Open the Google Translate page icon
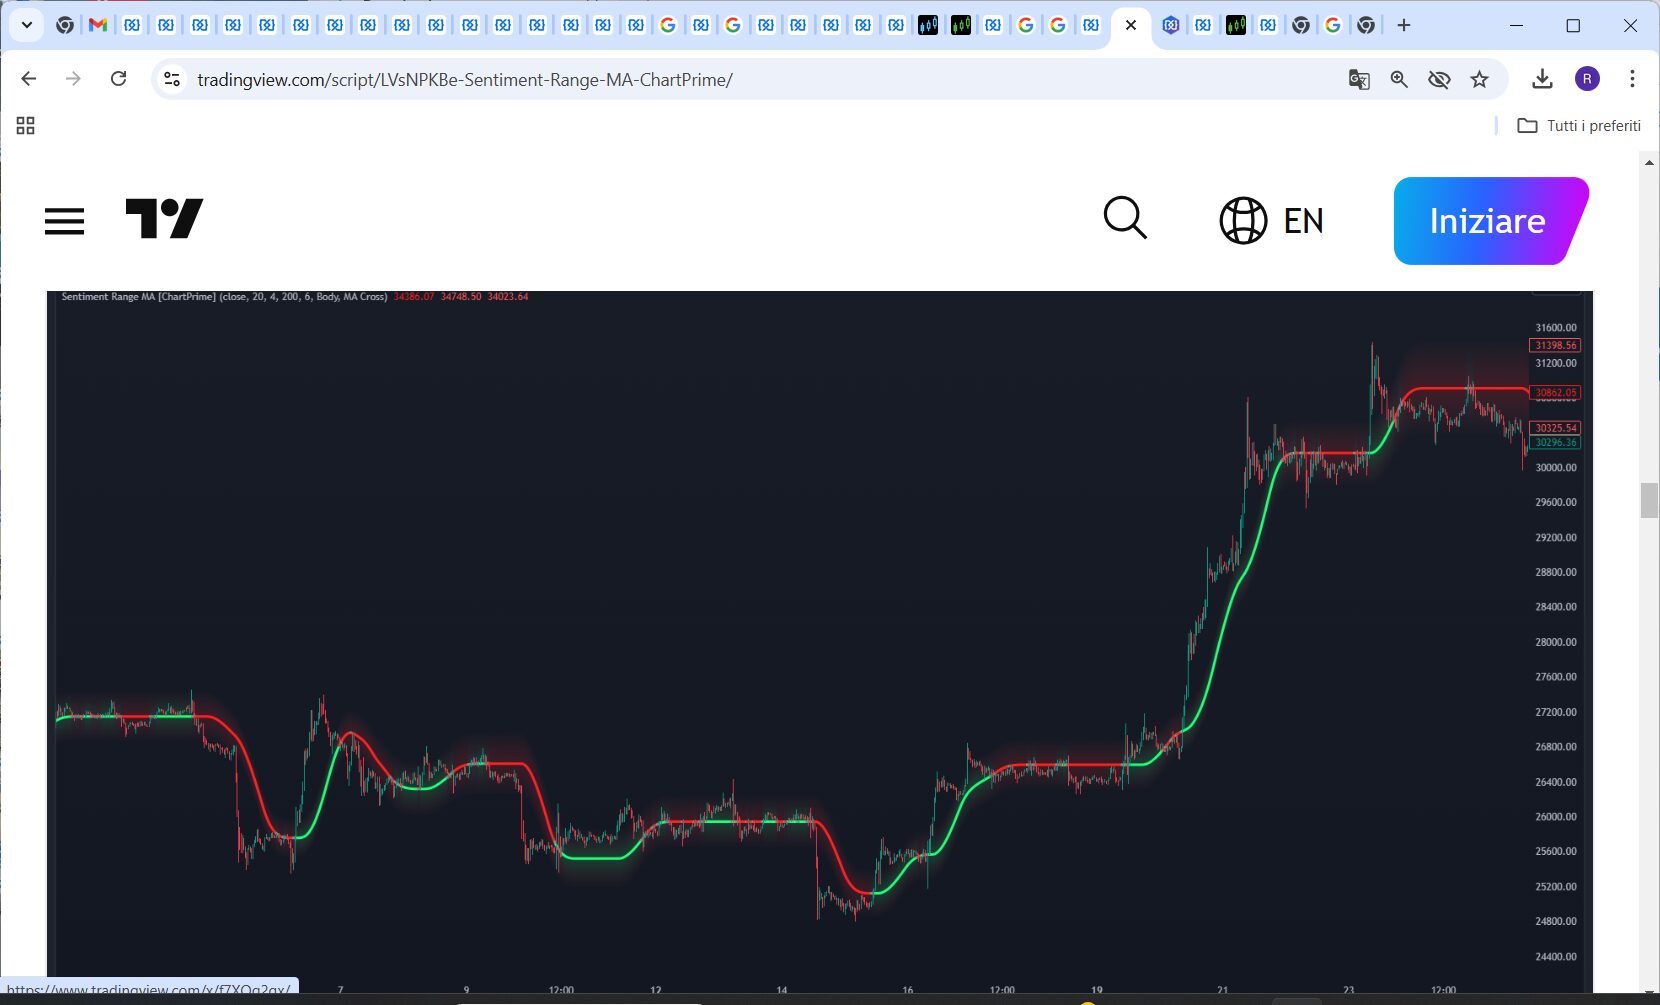Viewport: 1660px width, 1005px height. click(x=1359, y=79)
